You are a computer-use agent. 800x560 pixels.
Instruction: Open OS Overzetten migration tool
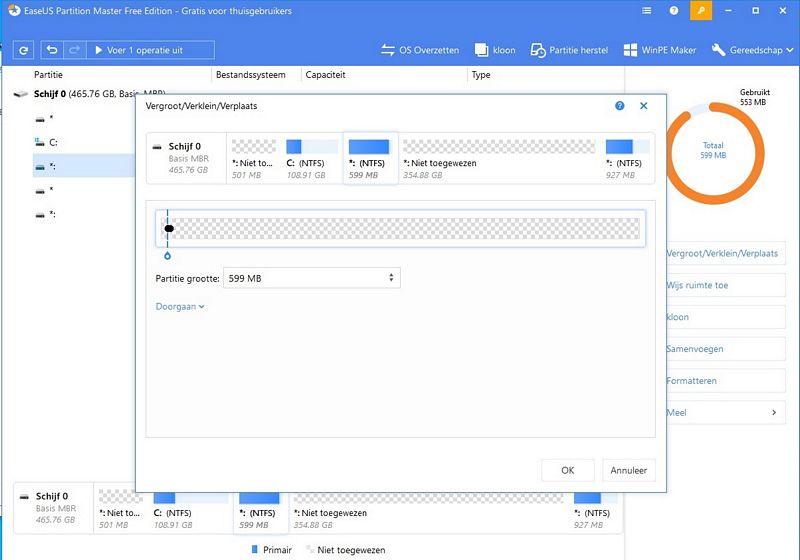pyautogui.click(x=420, y=50)
